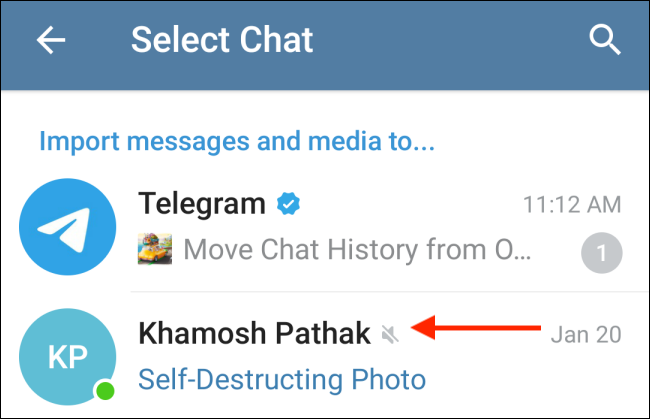650x419 pixels.
Task: Click the green online status dot
Action: 104,390
